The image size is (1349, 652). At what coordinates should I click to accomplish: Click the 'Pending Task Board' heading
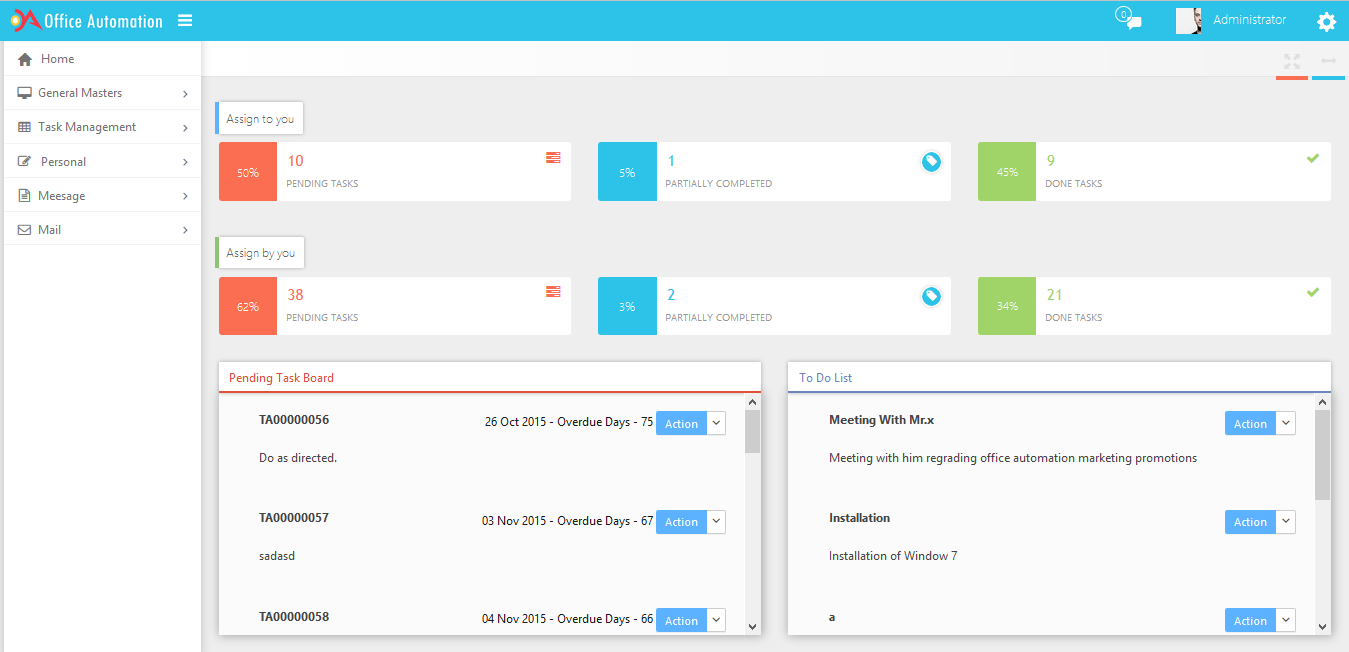pos(281,378)
